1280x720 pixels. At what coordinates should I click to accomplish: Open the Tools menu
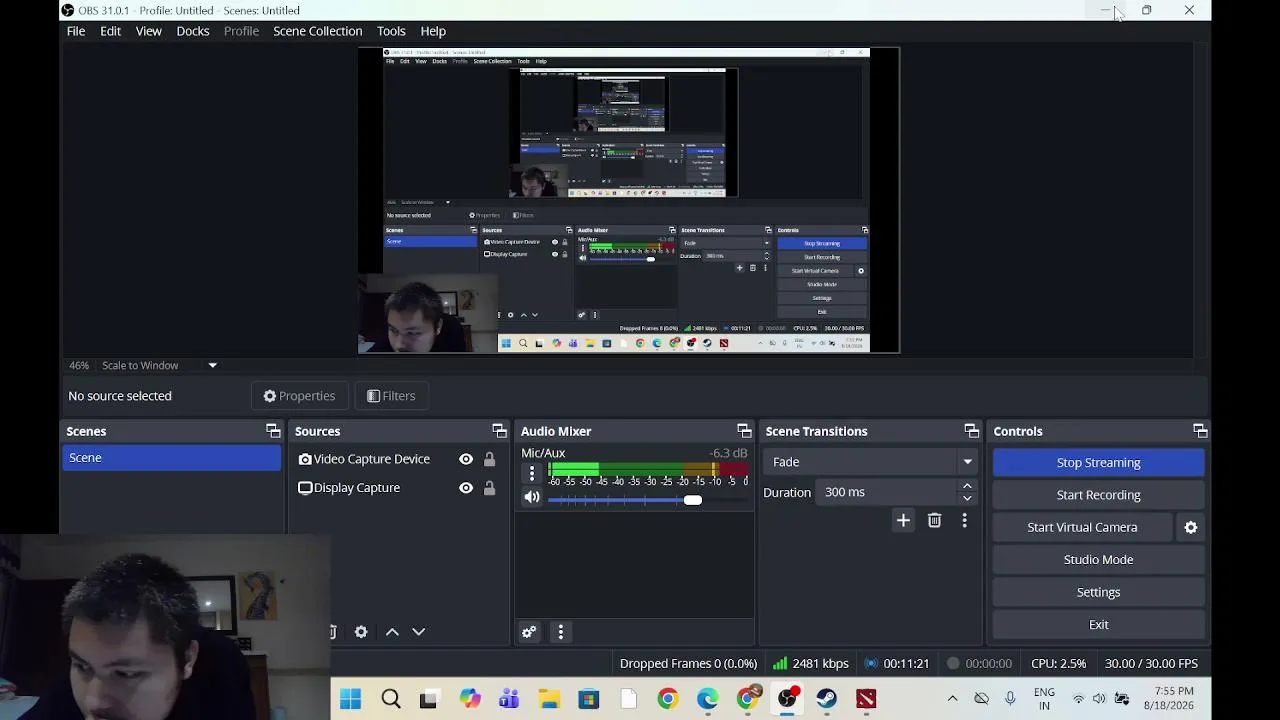pyautogui.click(x=391, y=31)
